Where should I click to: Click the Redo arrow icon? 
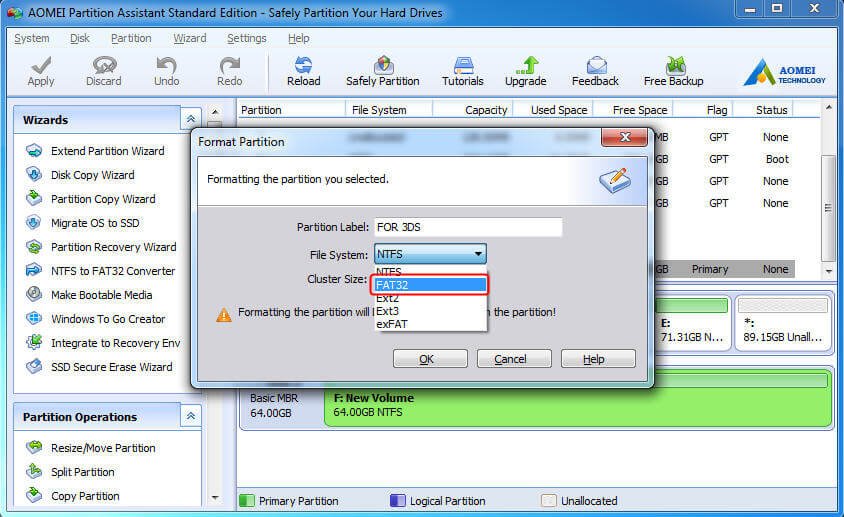point(230,66)
